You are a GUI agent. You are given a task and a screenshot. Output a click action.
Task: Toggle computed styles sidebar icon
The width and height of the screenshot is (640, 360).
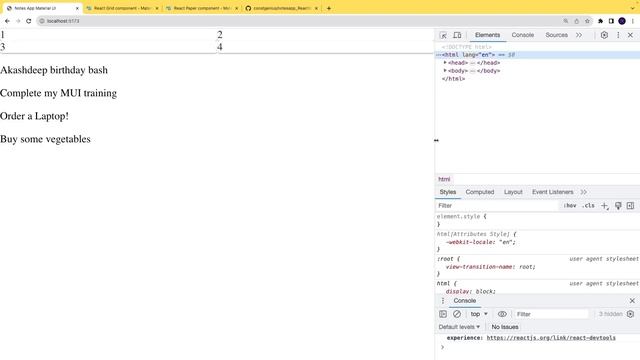coord(630,206)
